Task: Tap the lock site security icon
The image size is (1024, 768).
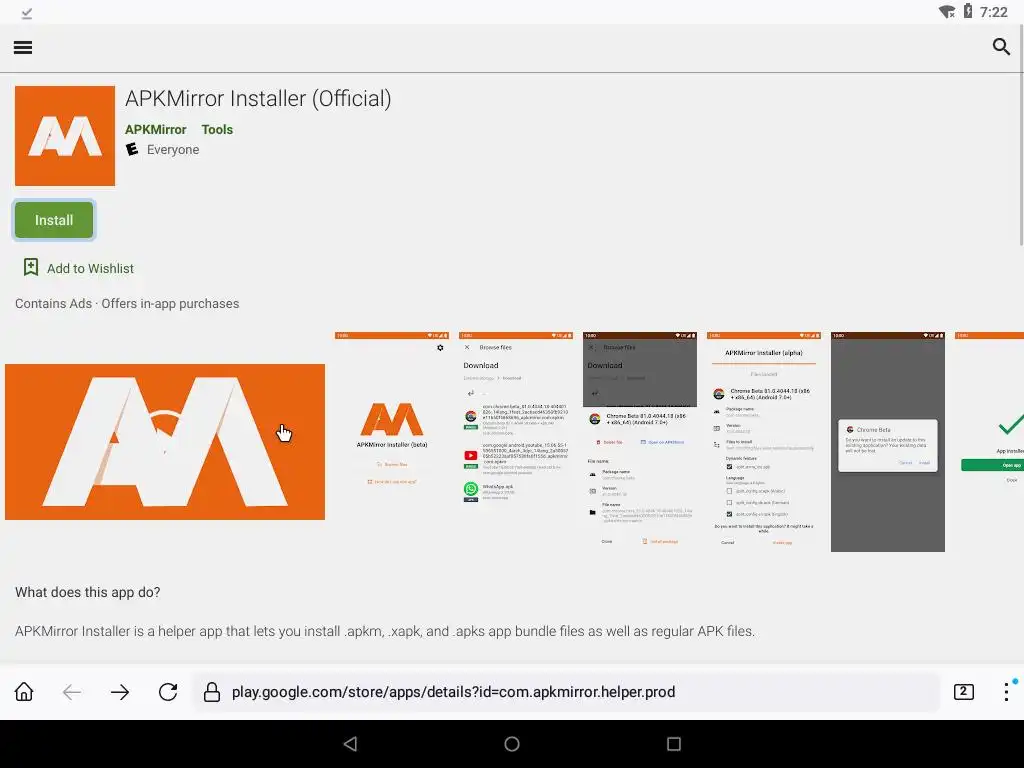Action: [212, 692]
